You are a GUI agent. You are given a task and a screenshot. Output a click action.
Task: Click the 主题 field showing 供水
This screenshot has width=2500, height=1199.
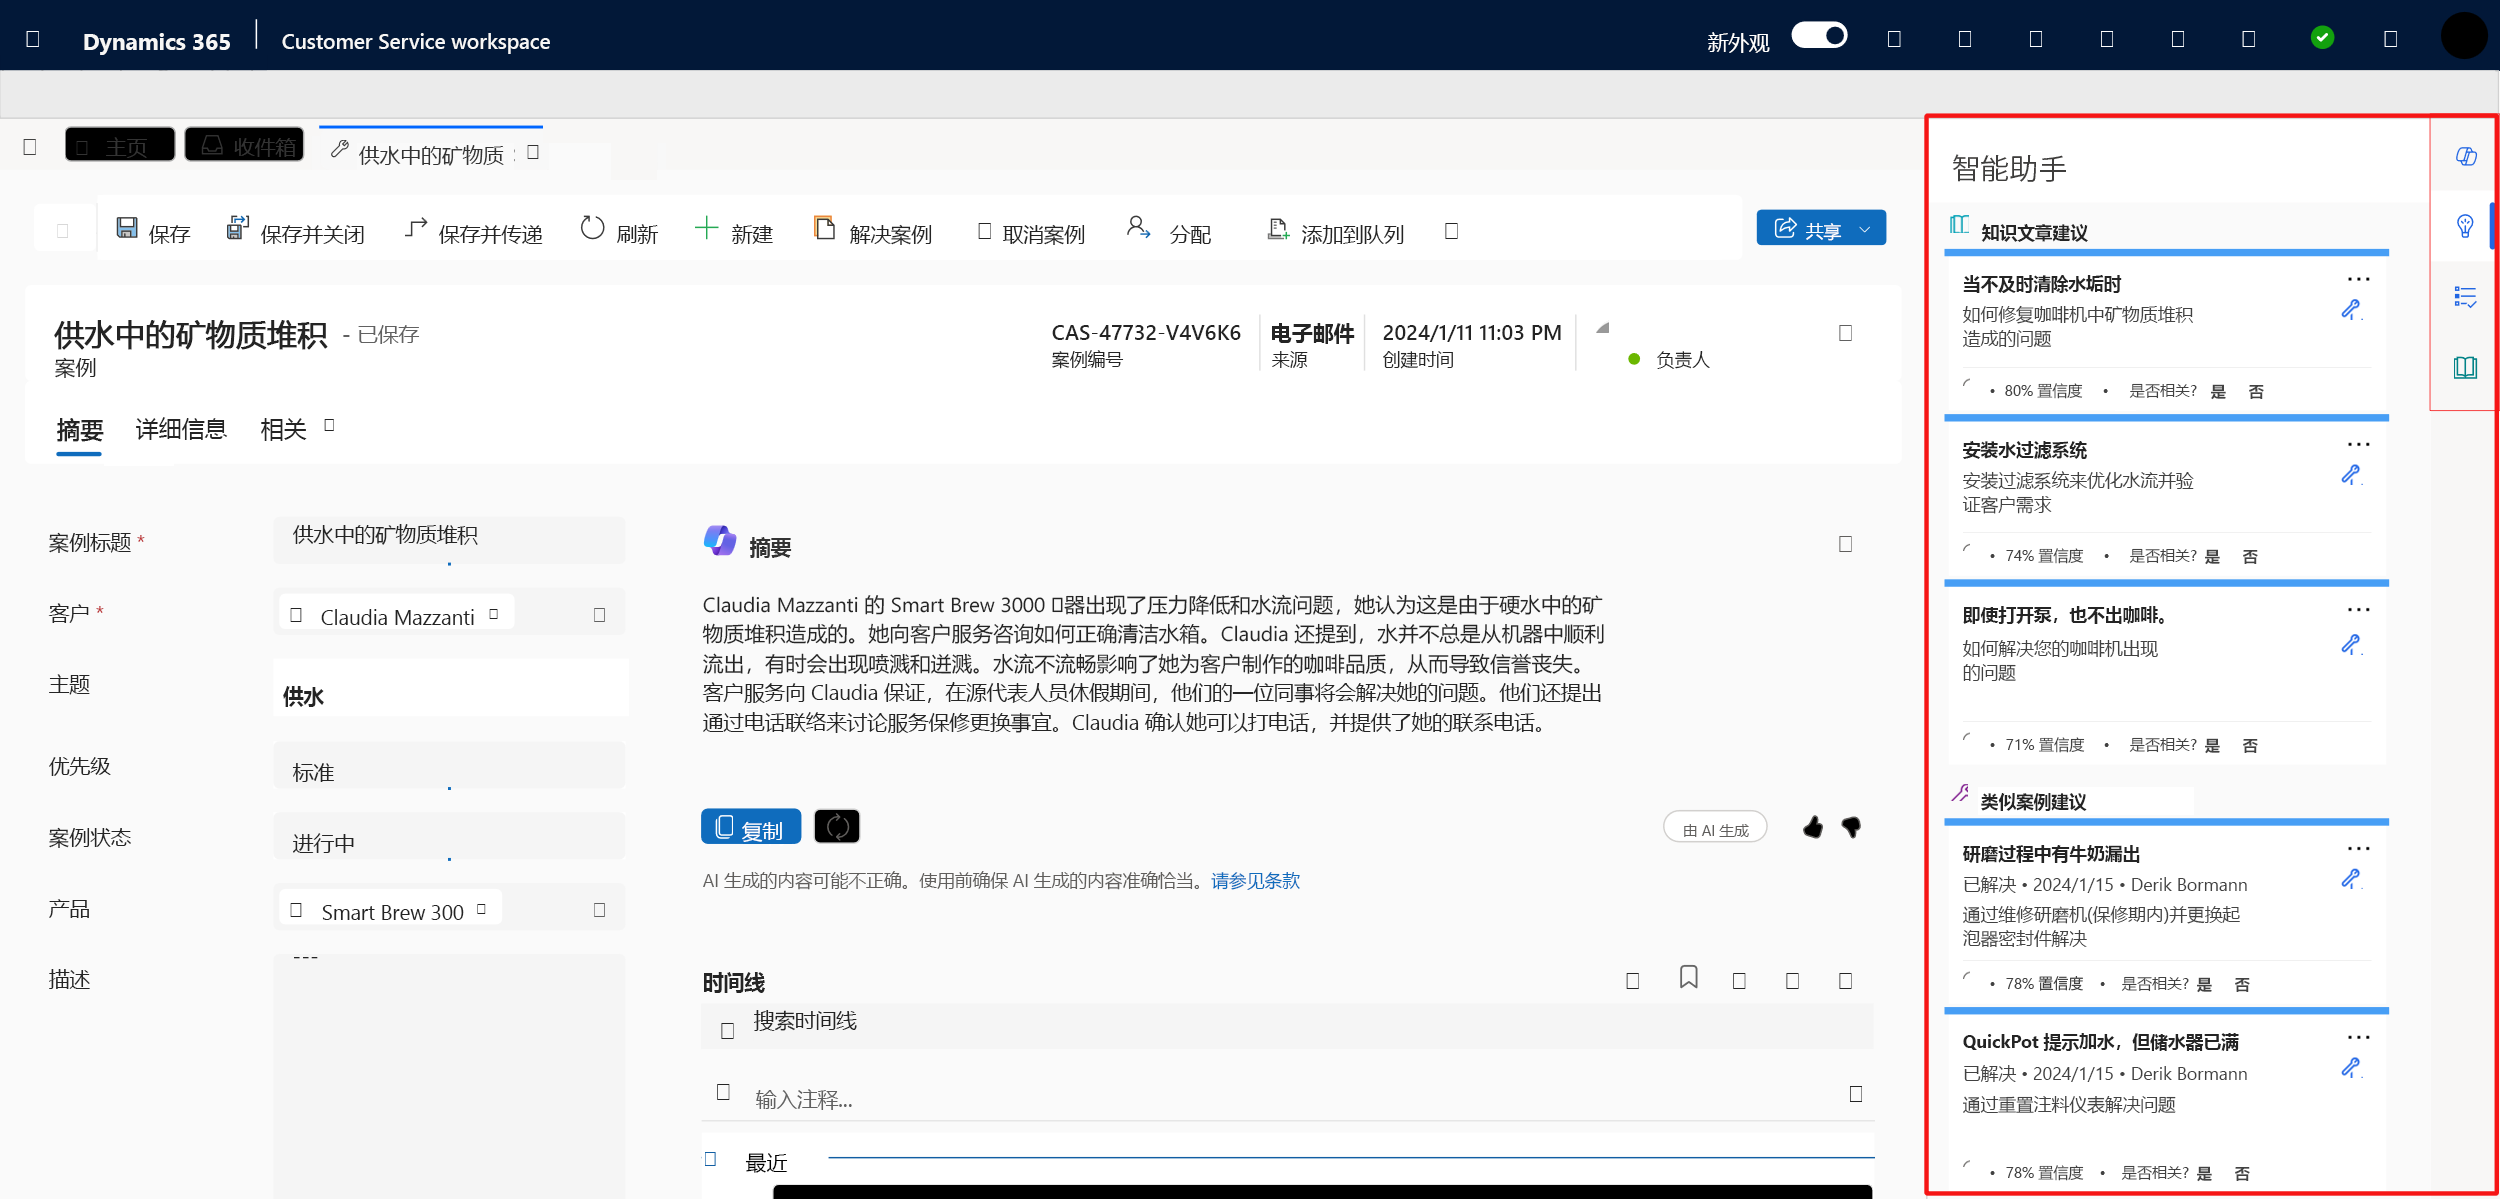pos(450,690)
